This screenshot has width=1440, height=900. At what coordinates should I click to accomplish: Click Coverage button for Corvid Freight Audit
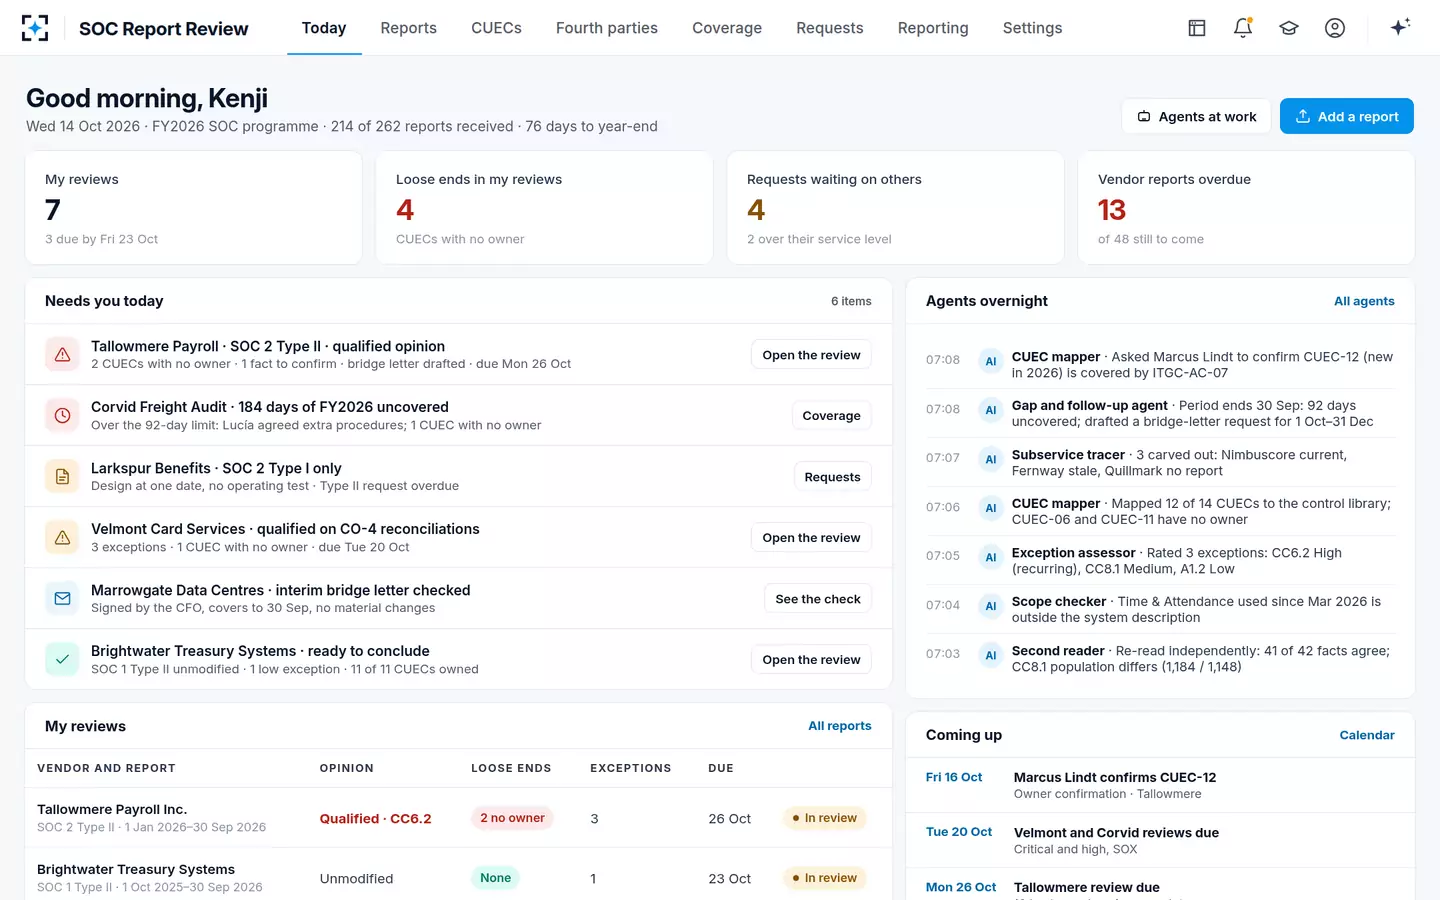[x=831, y=416]
